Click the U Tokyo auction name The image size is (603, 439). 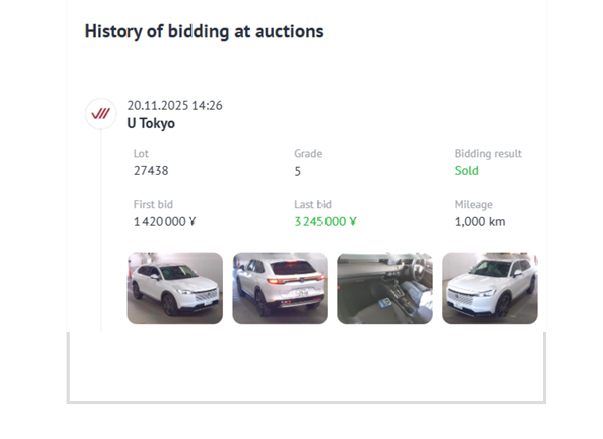click(151, 123)
